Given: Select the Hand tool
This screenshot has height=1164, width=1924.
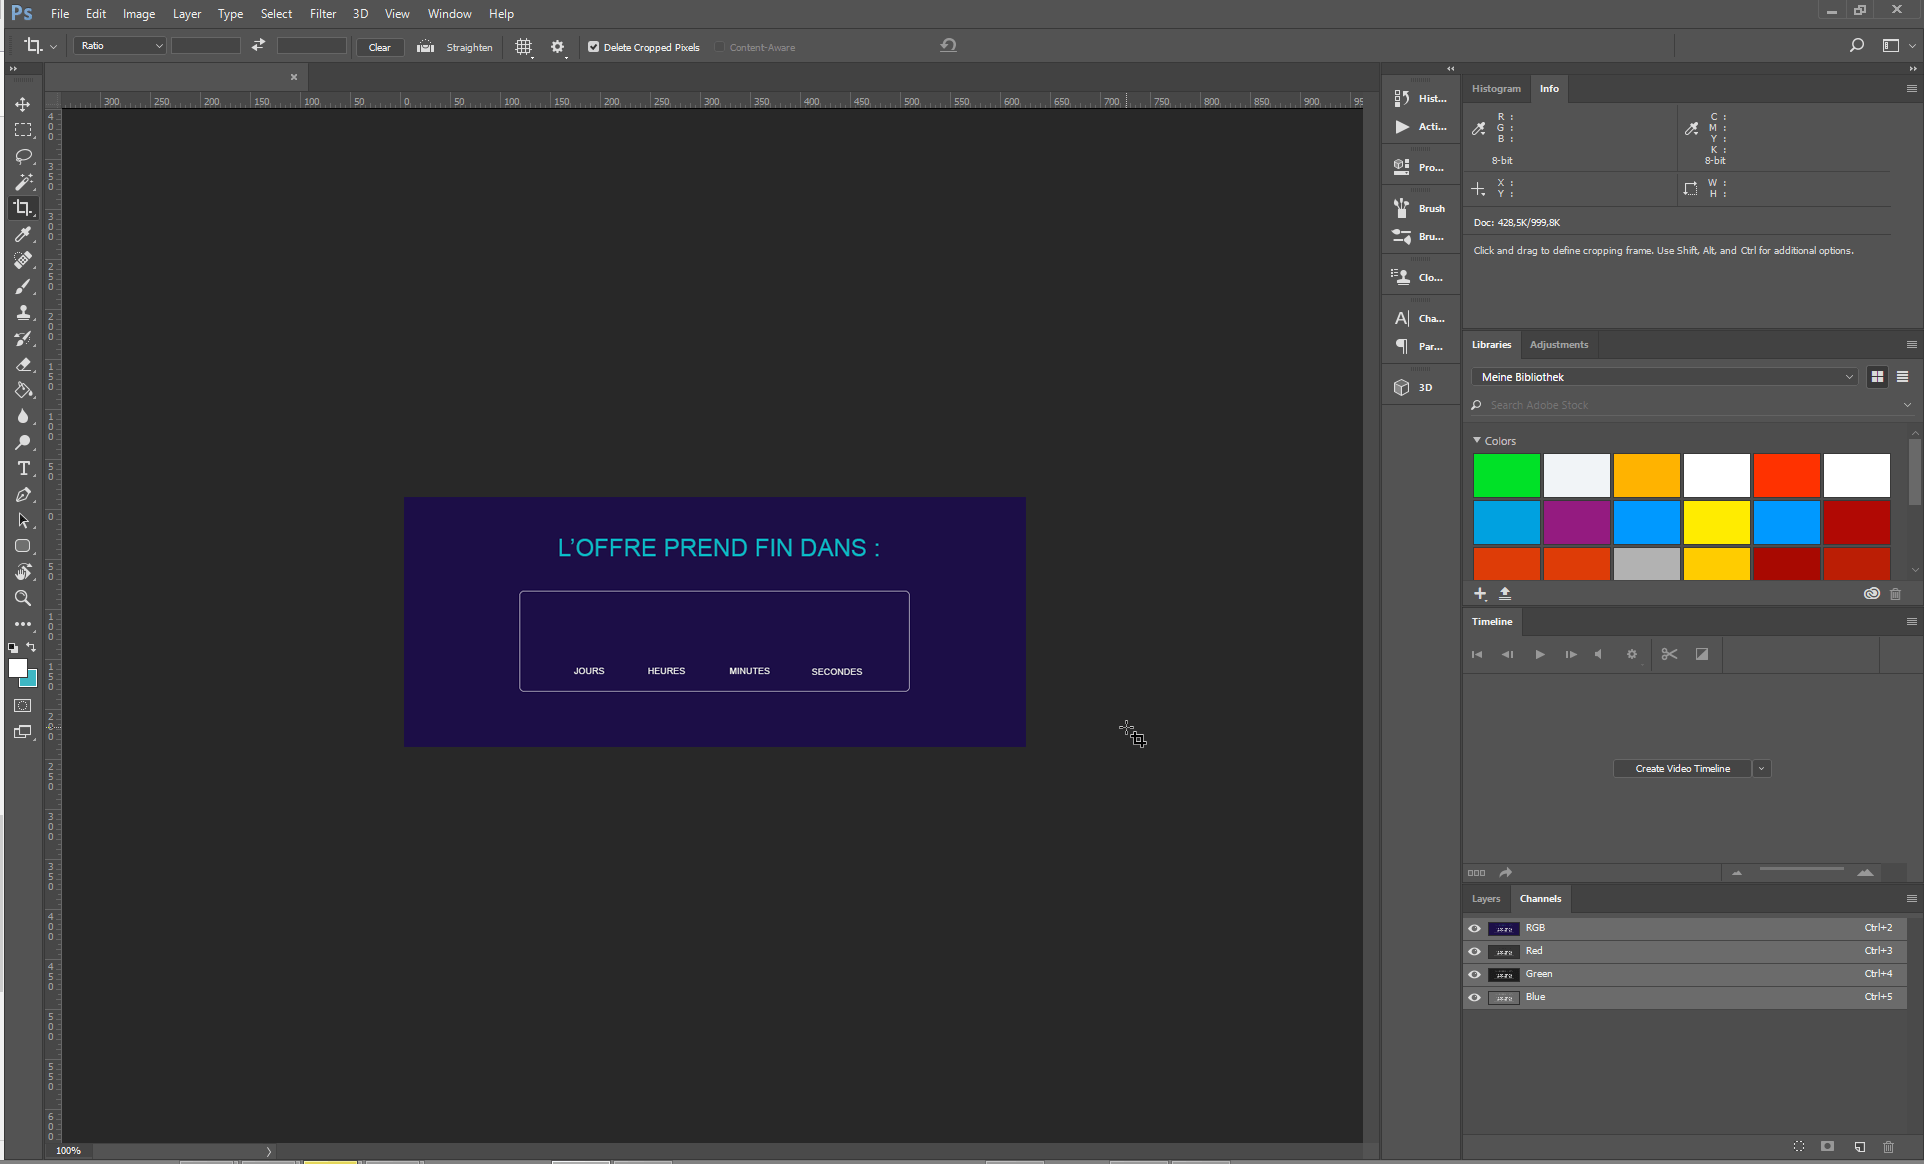Looking at the screenshot, I should (23, 572).
